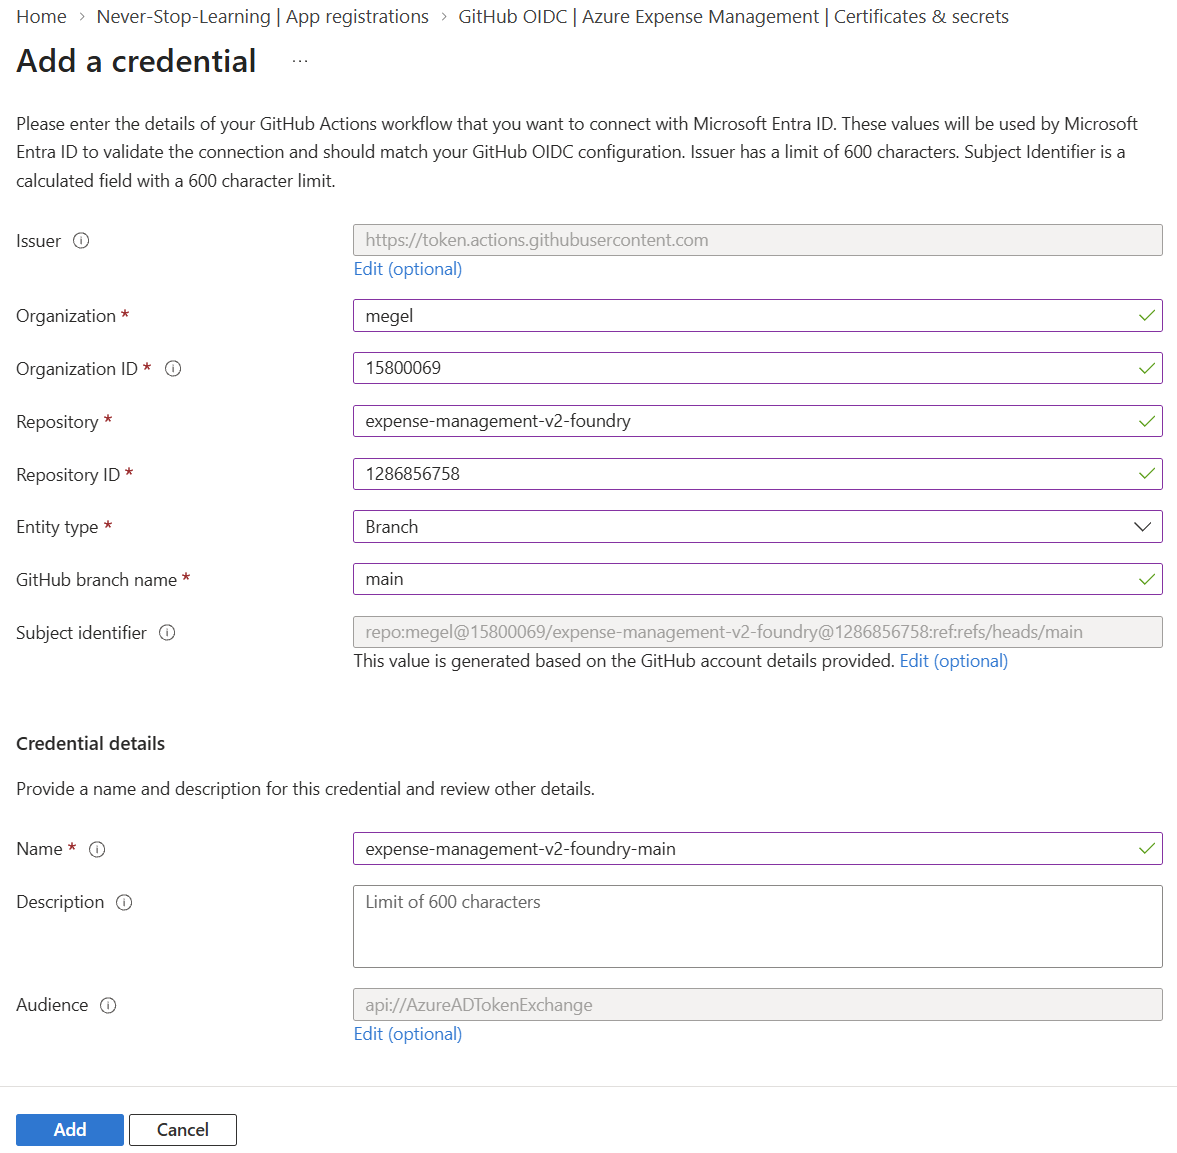The image size is (1177, 1153).
Task: Click the Repository ID label
Action: click(x=68, y=475)
